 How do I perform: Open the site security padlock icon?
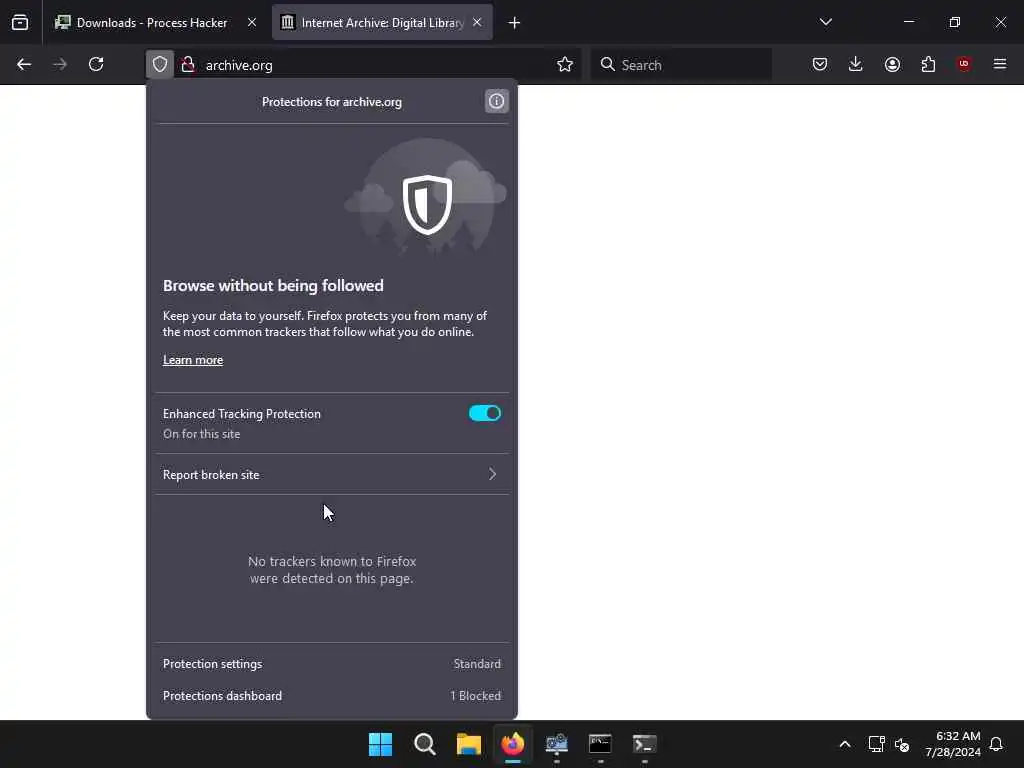pos(188,65)
